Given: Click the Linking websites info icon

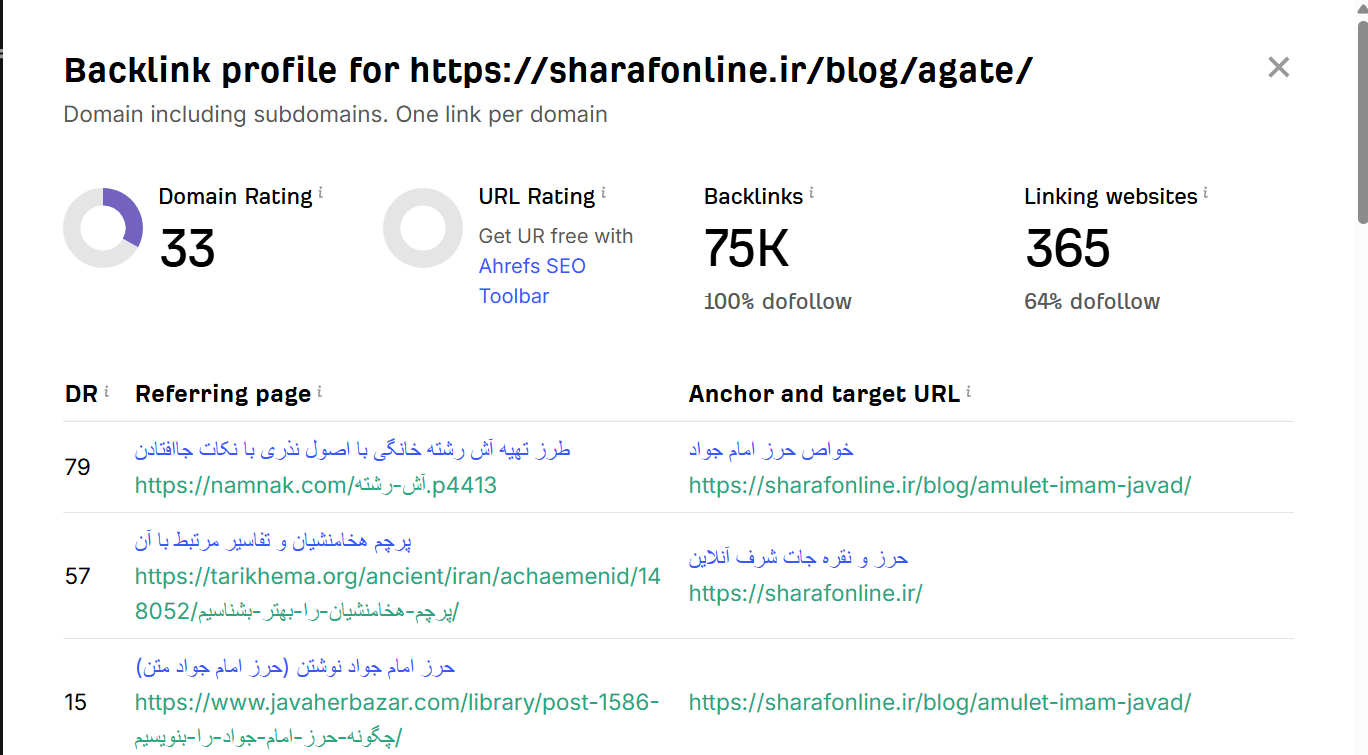Looking at the screenshot, I should [x=1206, y=193].
